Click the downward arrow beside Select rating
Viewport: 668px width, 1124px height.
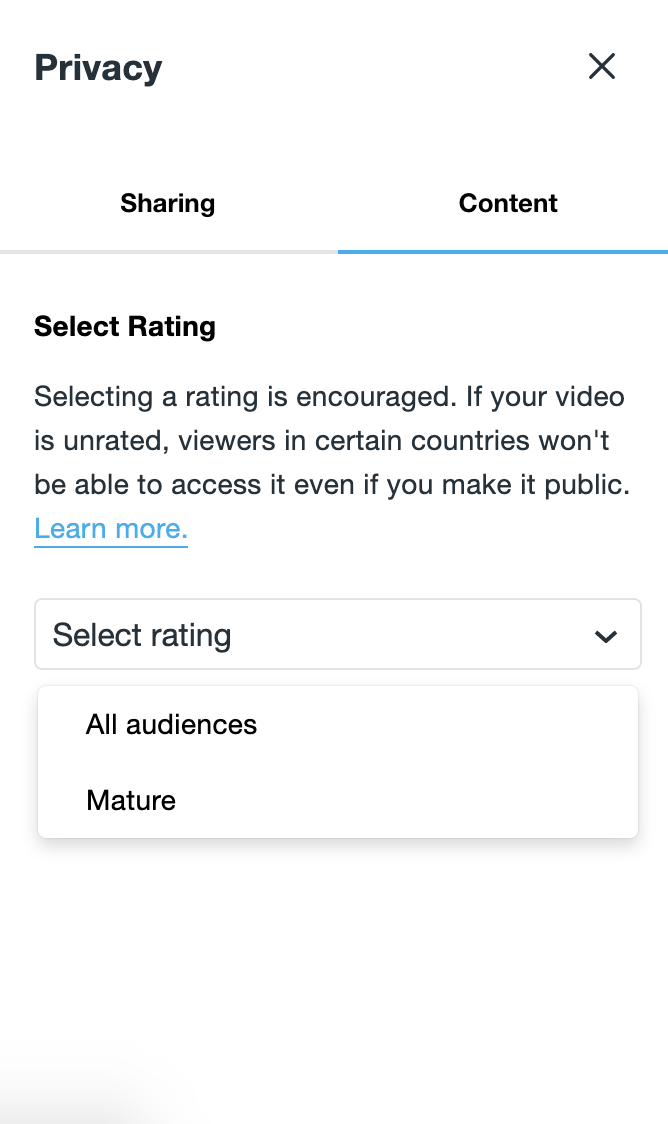pos(605,634)
